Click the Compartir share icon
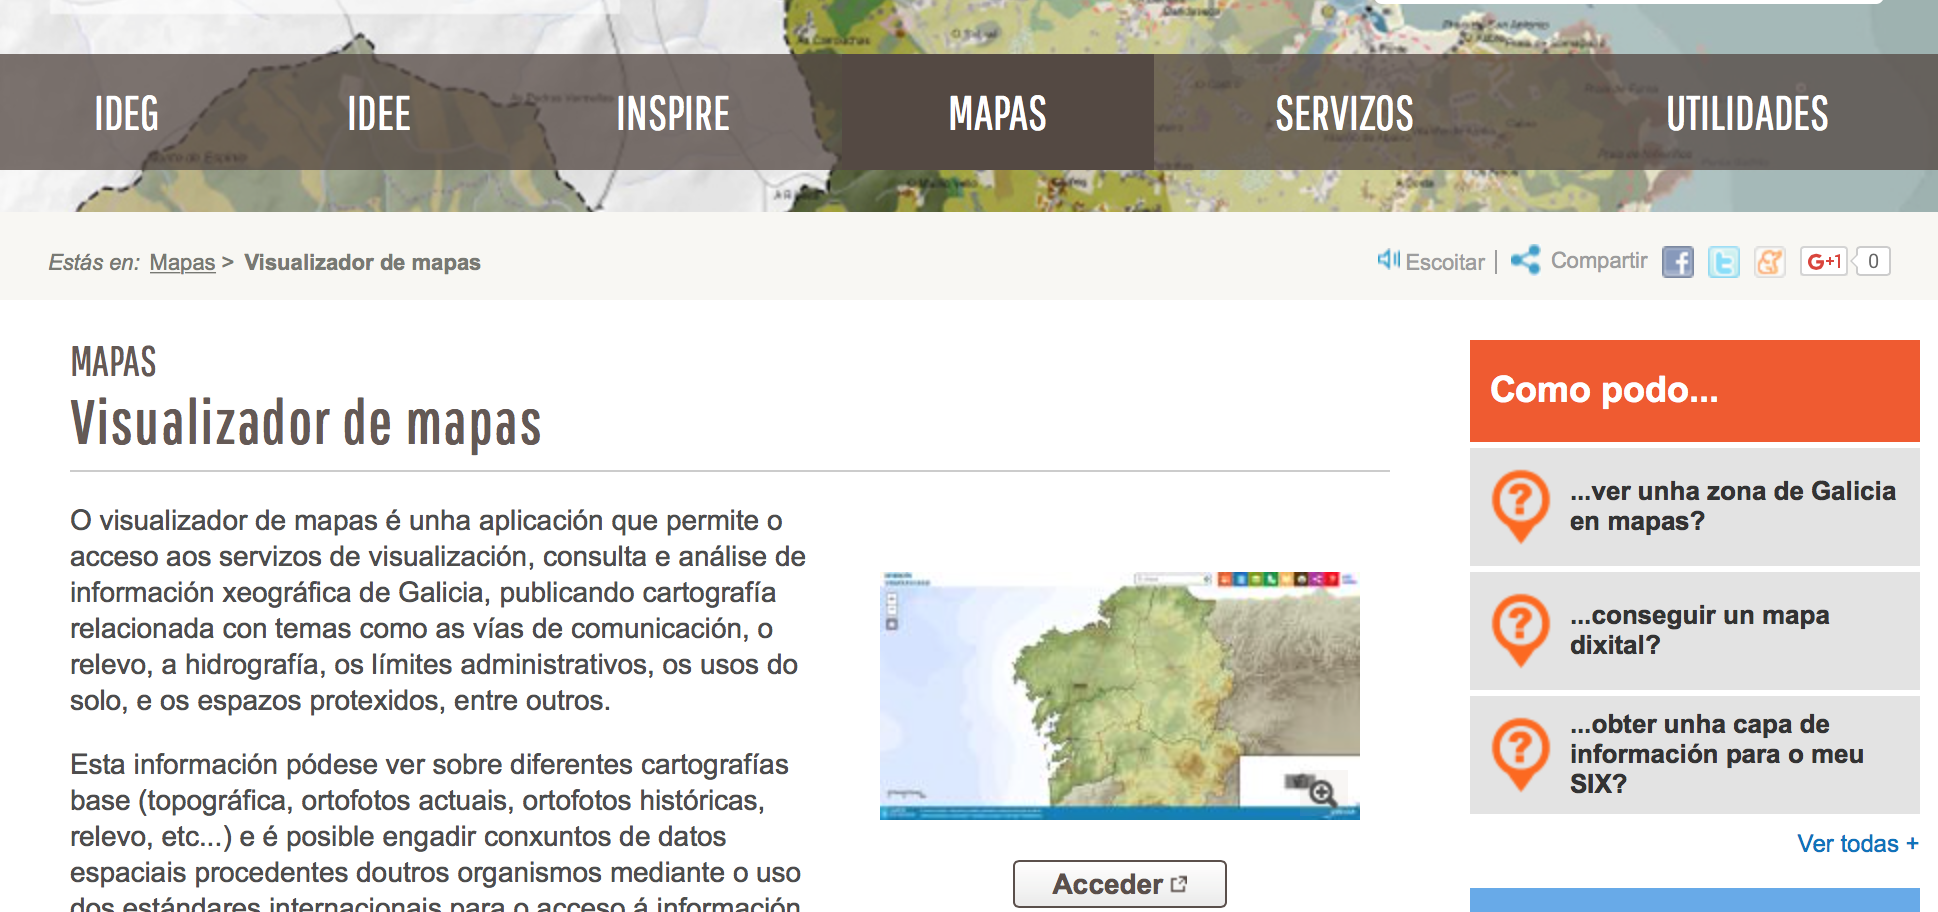 (x=1525, y=260)
